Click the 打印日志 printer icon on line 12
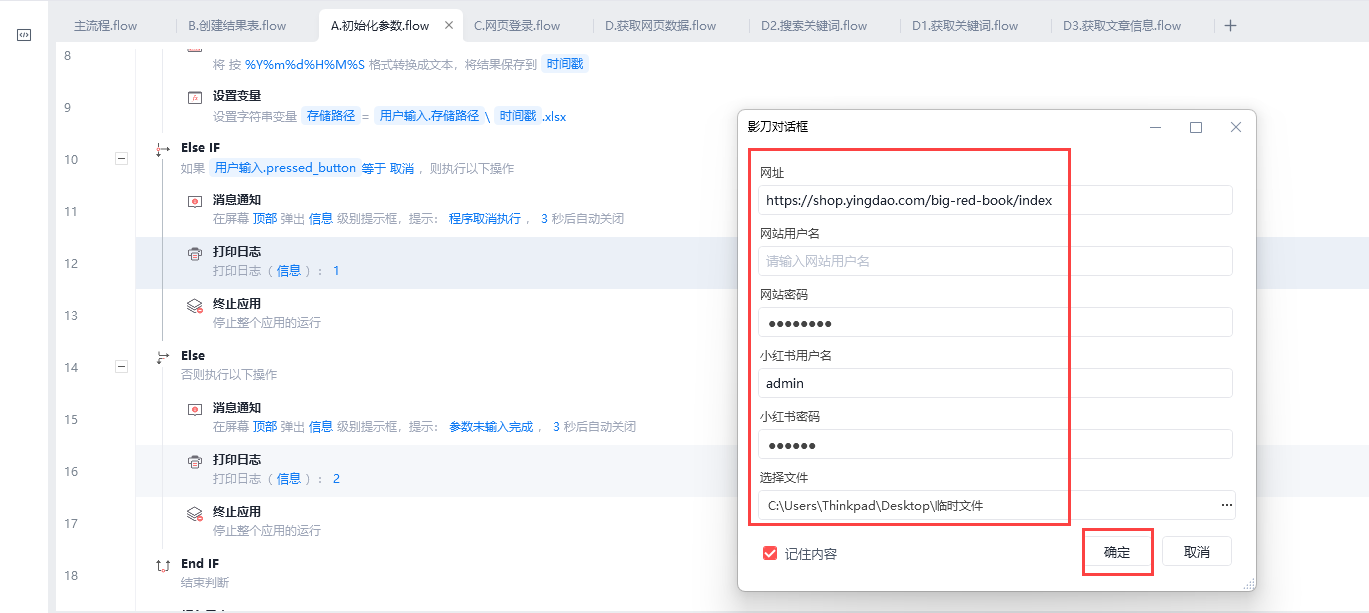 pos(195,253)
